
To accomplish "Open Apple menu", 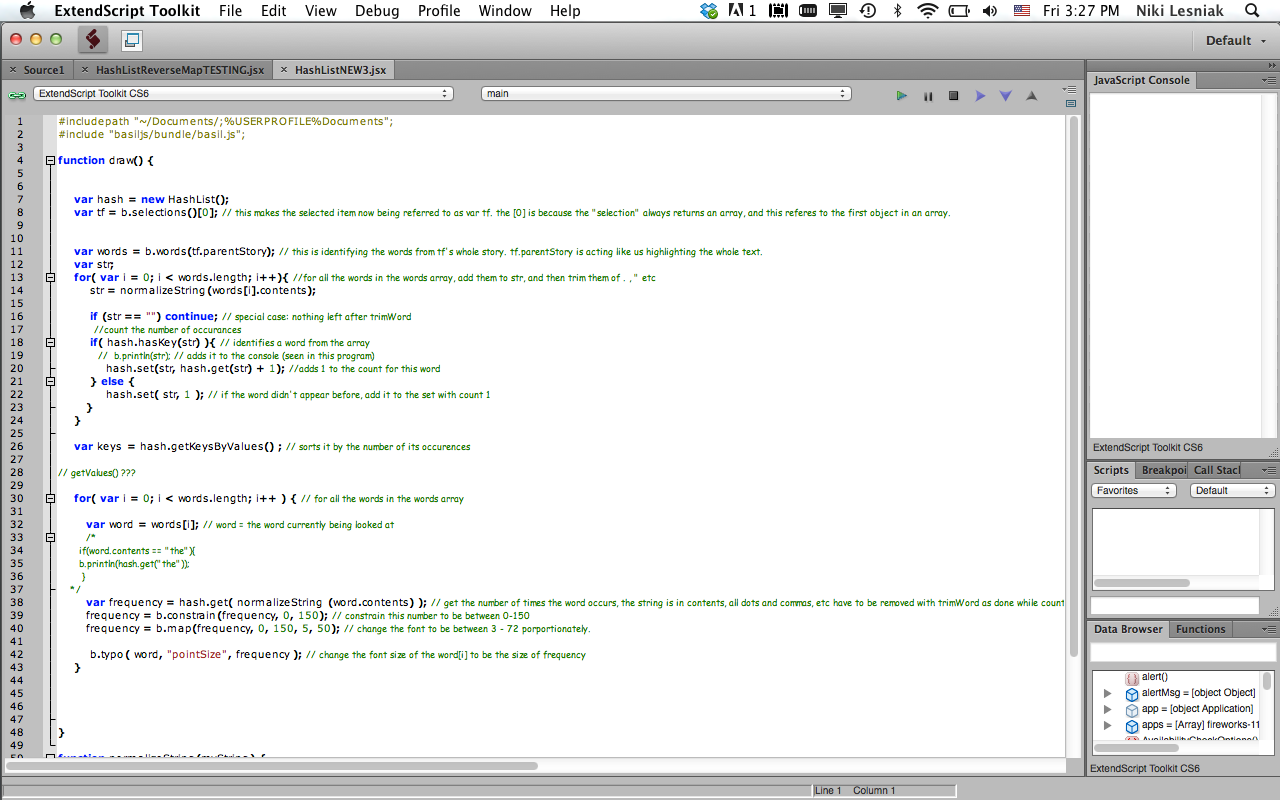I will pyautogui.click(x=27, y=11).
